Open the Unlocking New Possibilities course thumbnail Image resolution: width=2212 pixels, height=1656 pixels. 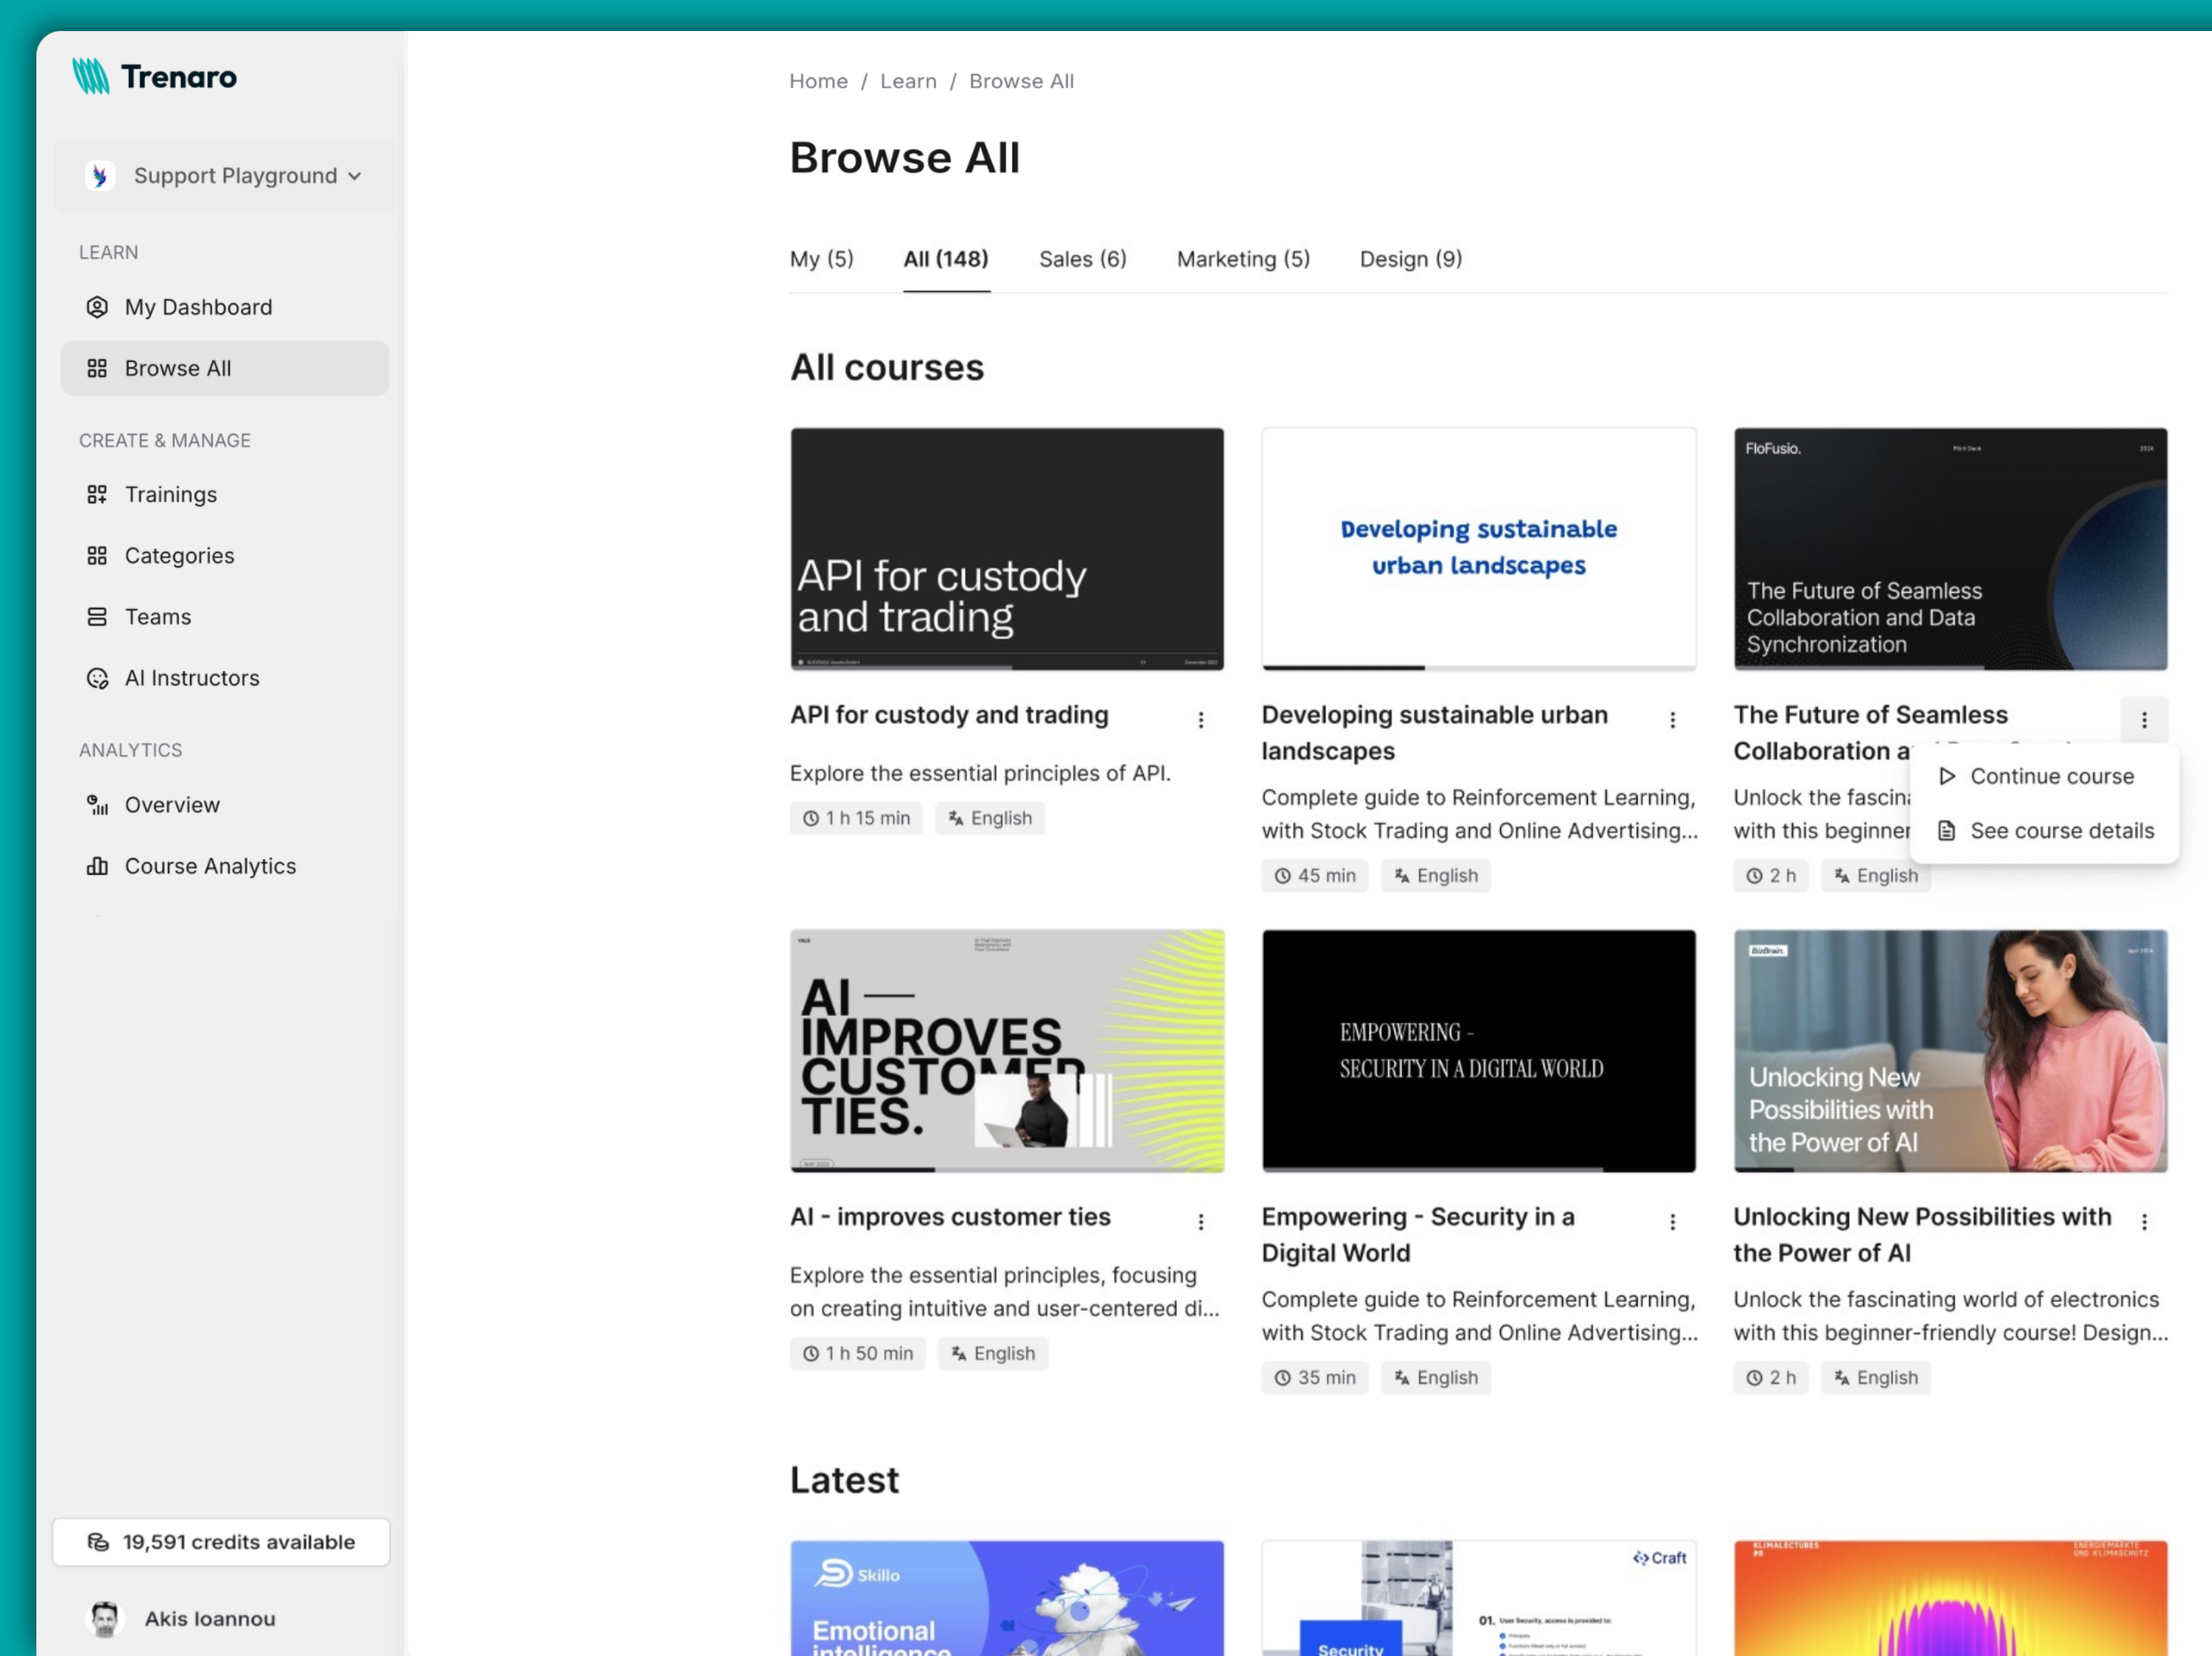click(1949, 1051)
